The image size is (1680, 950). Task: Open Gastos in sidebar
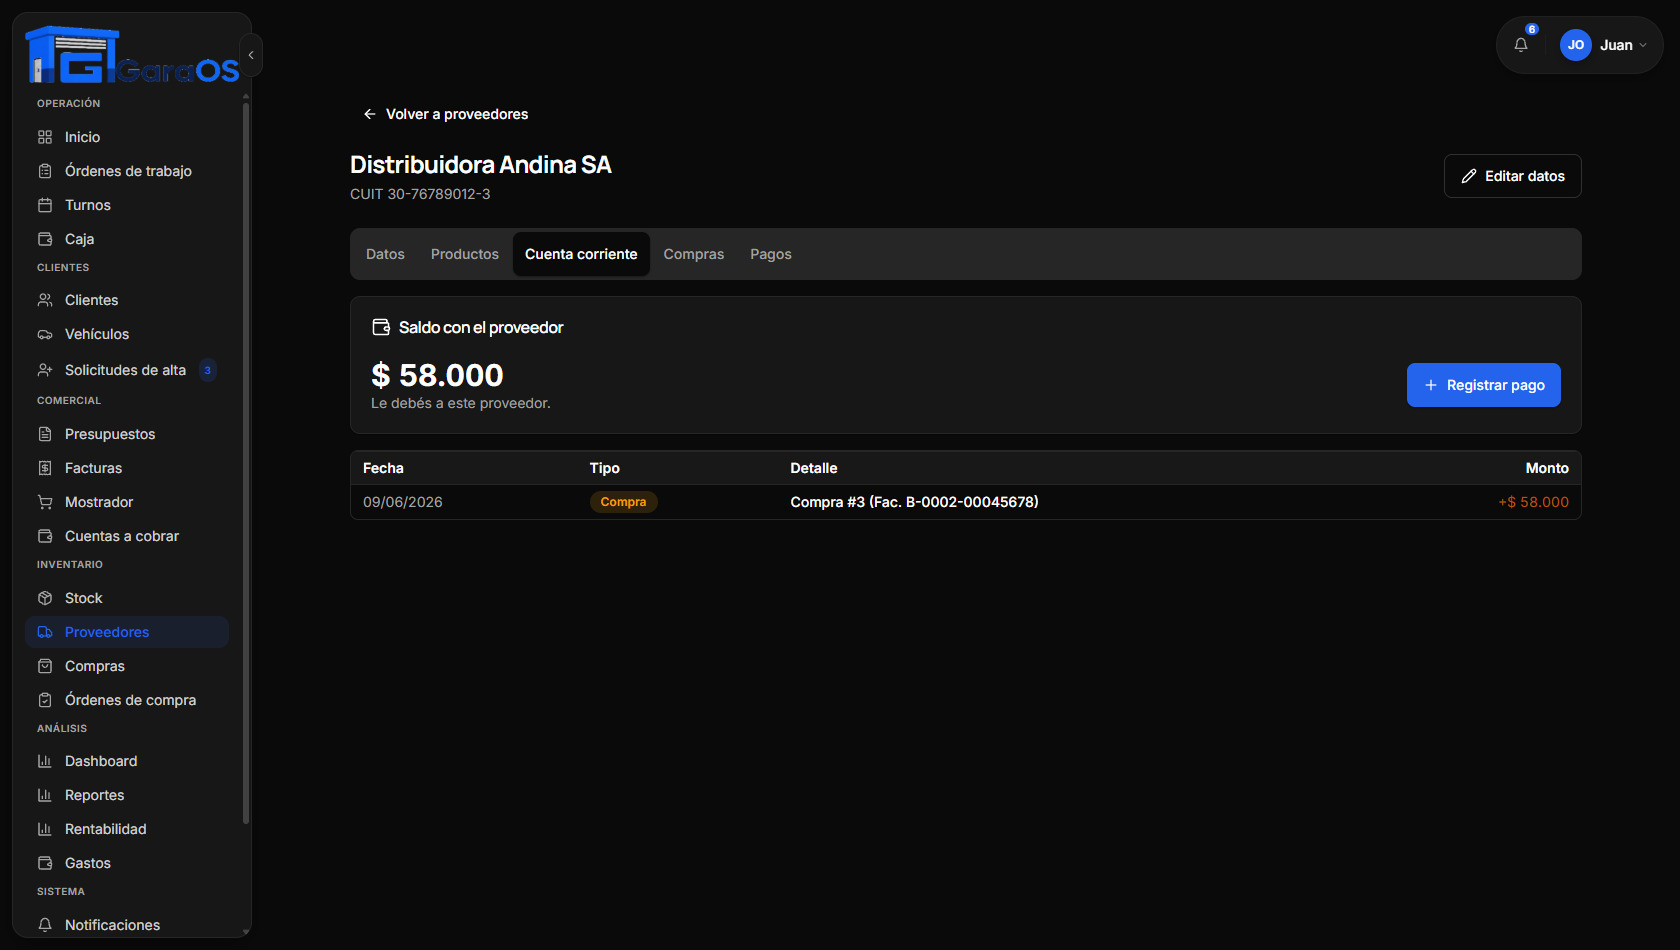pyautogui.click(x=127, y=863)
